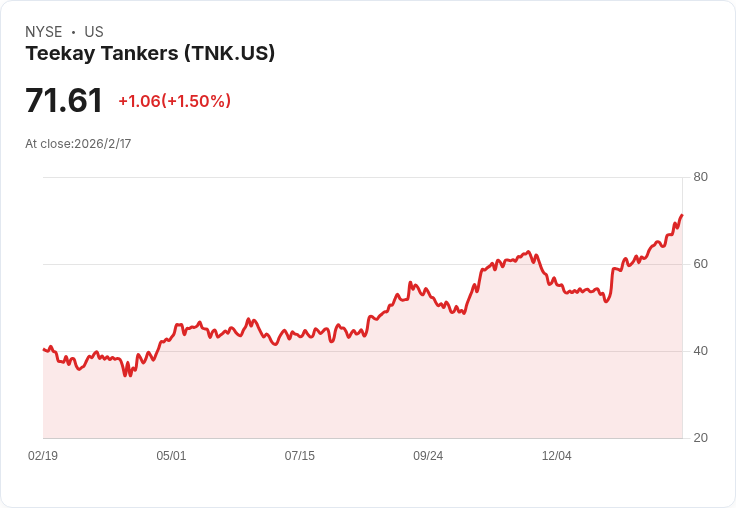Click the 07/15 date axis label
The height and width of the screenshot is (508, 736).
(299, 455)
